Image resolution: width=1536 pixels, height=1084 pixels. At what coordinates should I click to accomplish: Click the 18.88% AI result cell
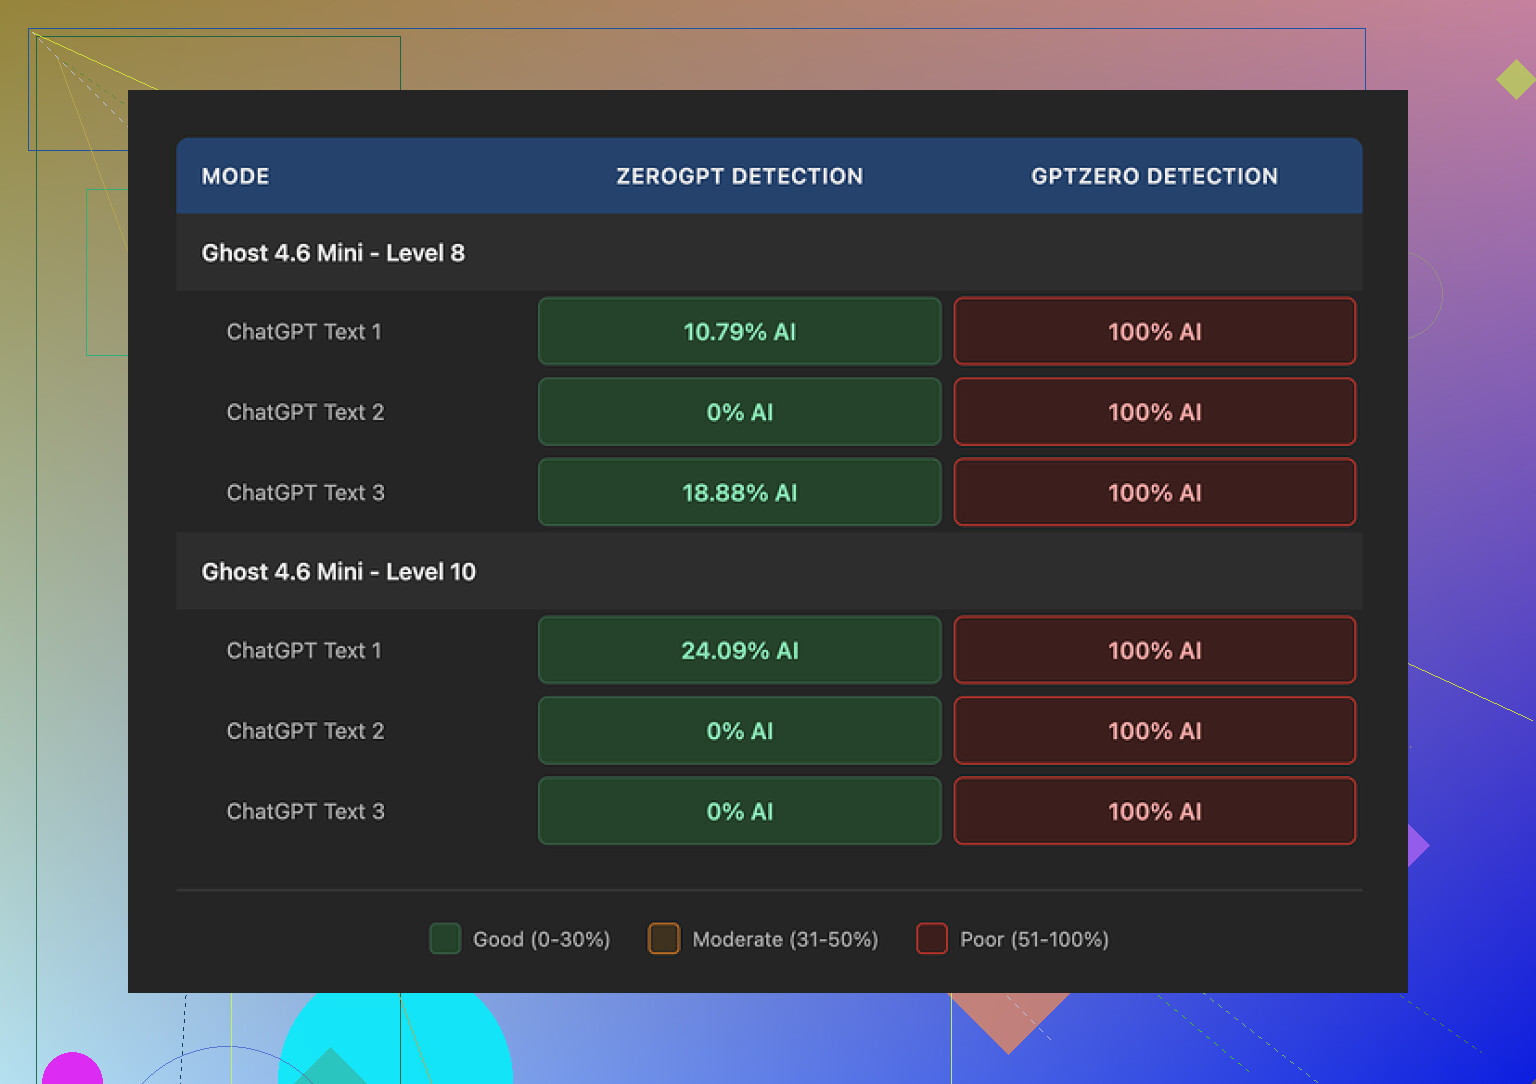(x=739, y=493)
